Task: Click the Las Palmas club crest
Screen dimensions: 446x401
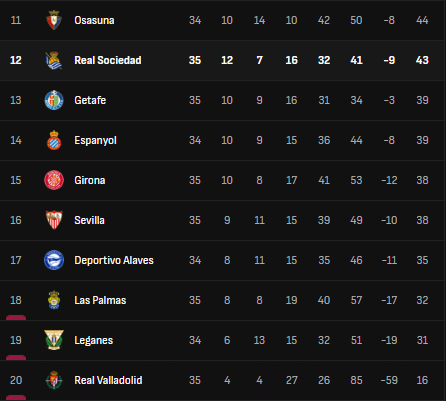Action: [x=54, y=300]
